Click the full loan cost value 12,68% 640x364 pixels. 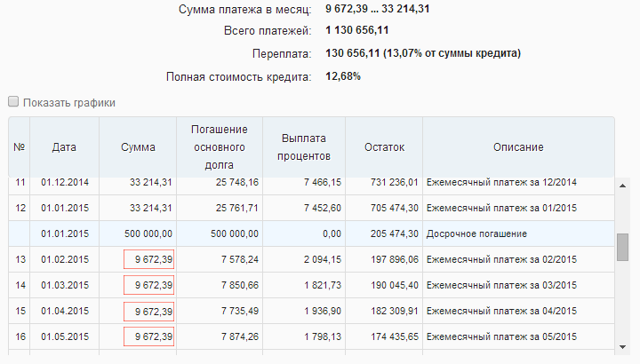point(343,76)
